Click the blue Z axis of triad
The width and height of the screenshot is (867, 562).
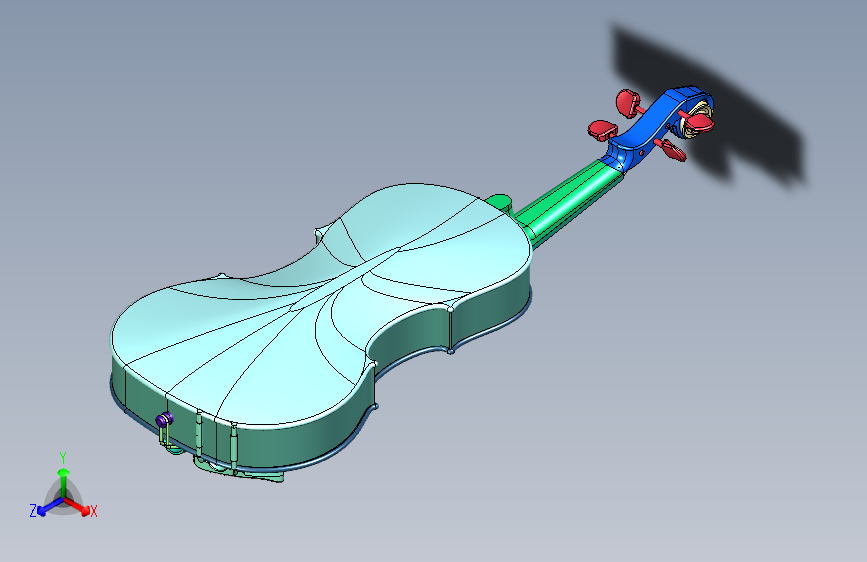coord(49,507)
